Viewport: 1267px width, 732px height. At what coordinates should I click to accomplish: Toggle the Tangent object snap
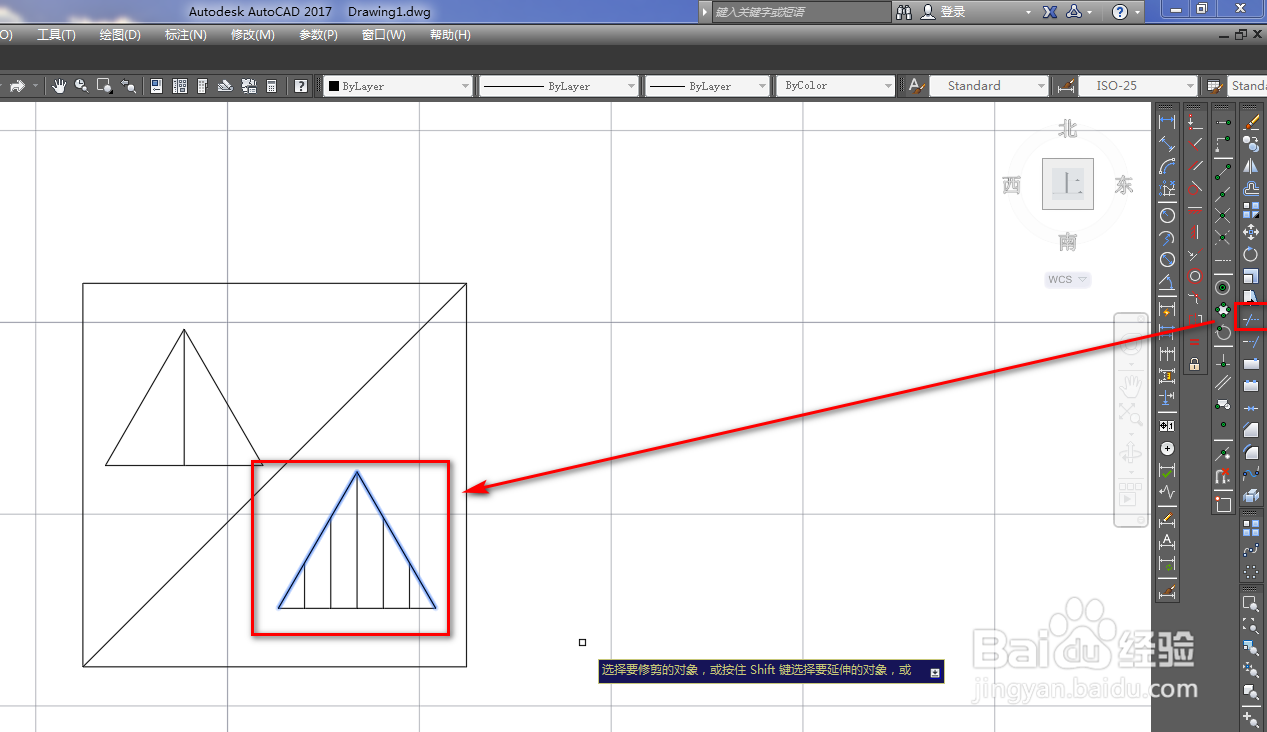(x=1223, y=332)
